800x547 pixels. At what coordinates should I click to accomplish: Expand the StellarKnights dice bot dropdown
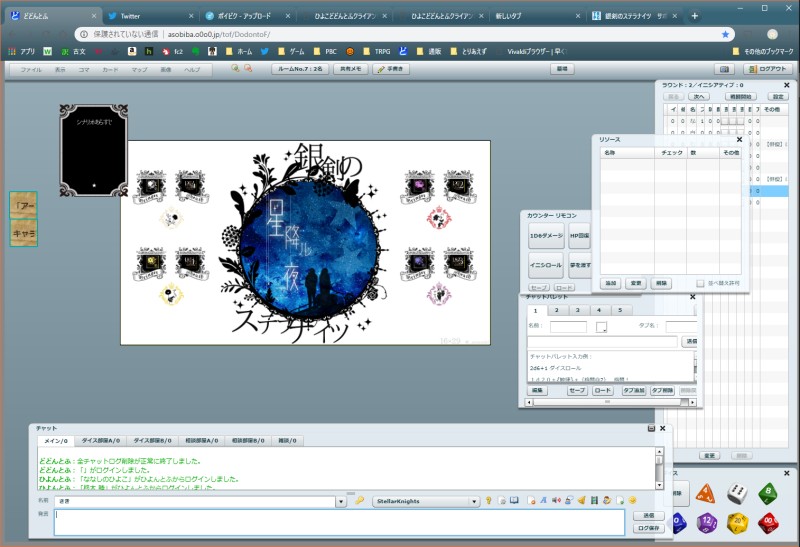click(474, 500)
